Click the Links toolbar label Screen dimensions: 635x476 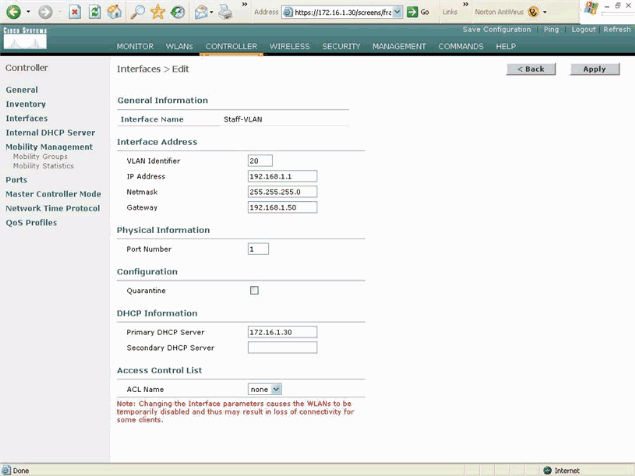click(450, 12)
